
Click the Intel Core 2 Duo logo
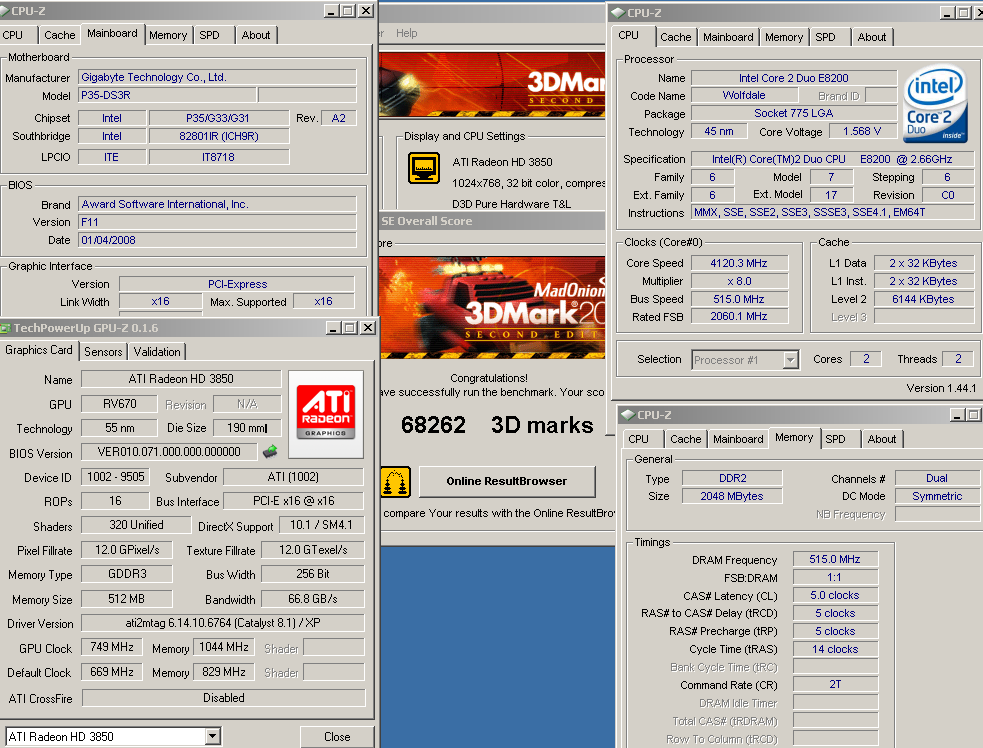(935, 104)
